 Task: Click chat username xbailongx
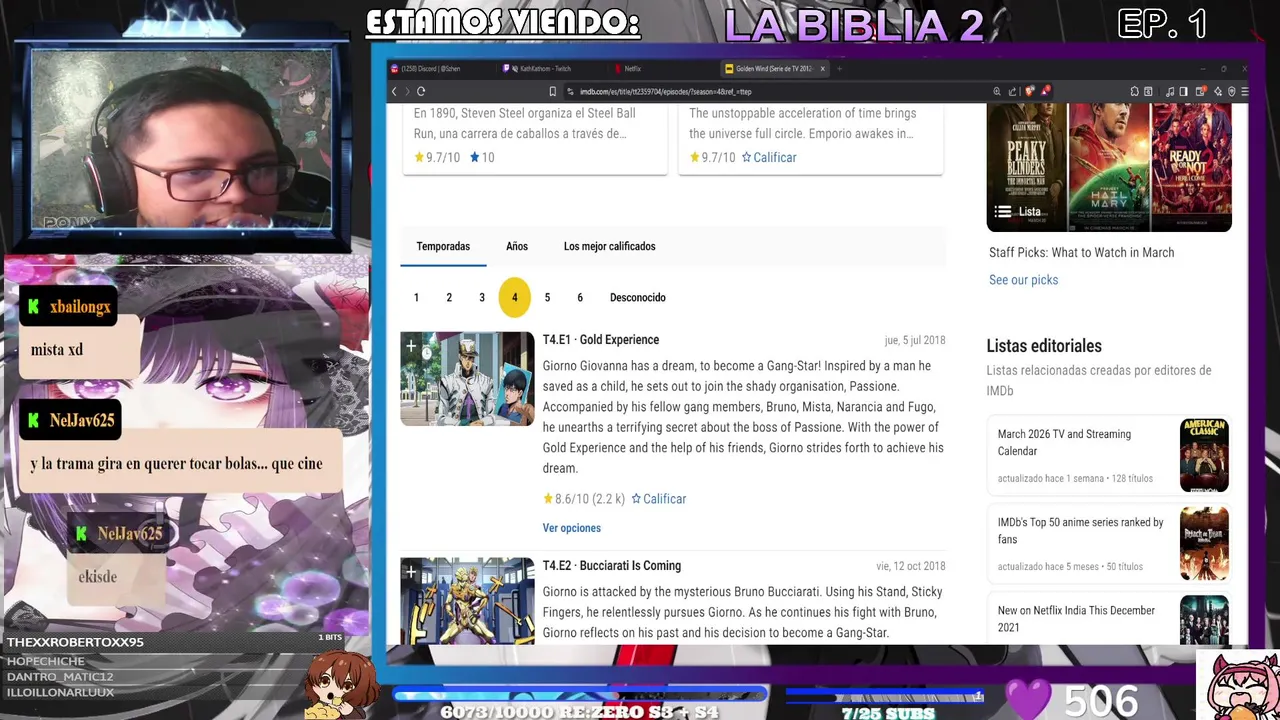click(x=80, y=307)
